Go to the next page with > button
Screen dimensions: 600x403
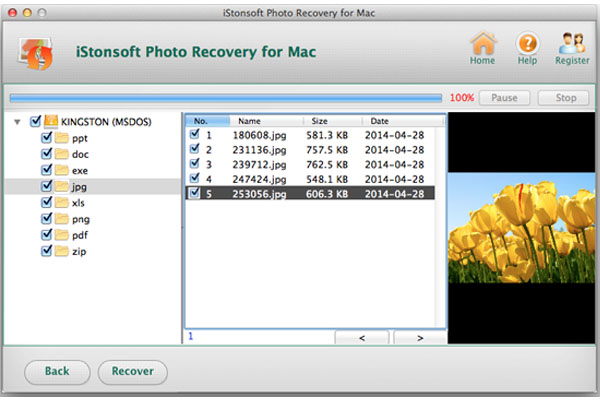point(420,338)
